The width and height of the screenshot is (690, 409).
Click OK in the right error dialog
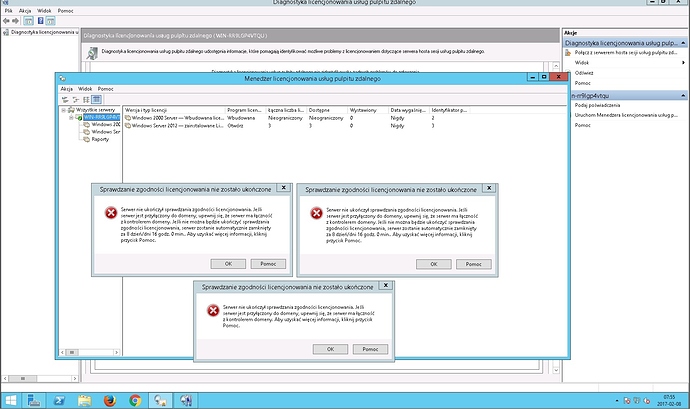point(433,264)
